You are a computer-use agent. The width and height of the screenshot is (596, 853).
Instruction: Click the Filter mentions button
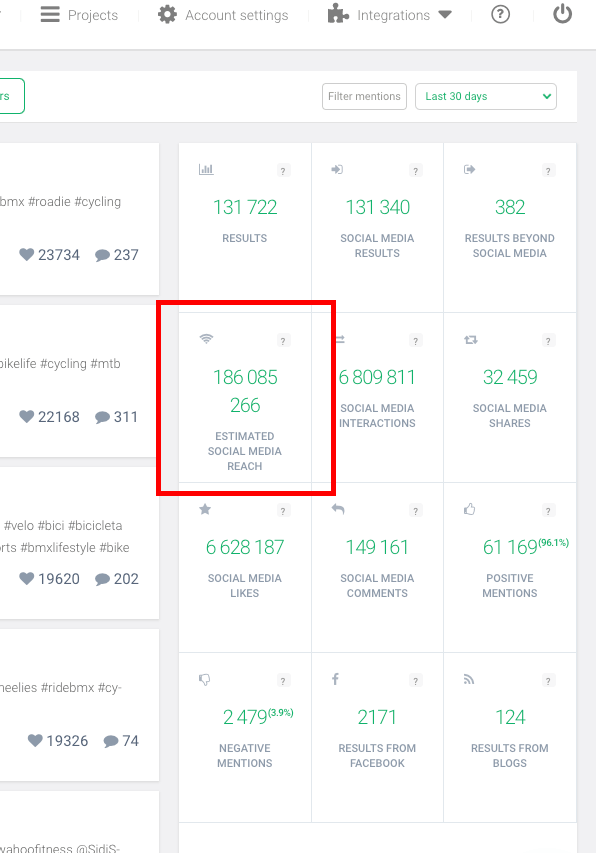364,96
